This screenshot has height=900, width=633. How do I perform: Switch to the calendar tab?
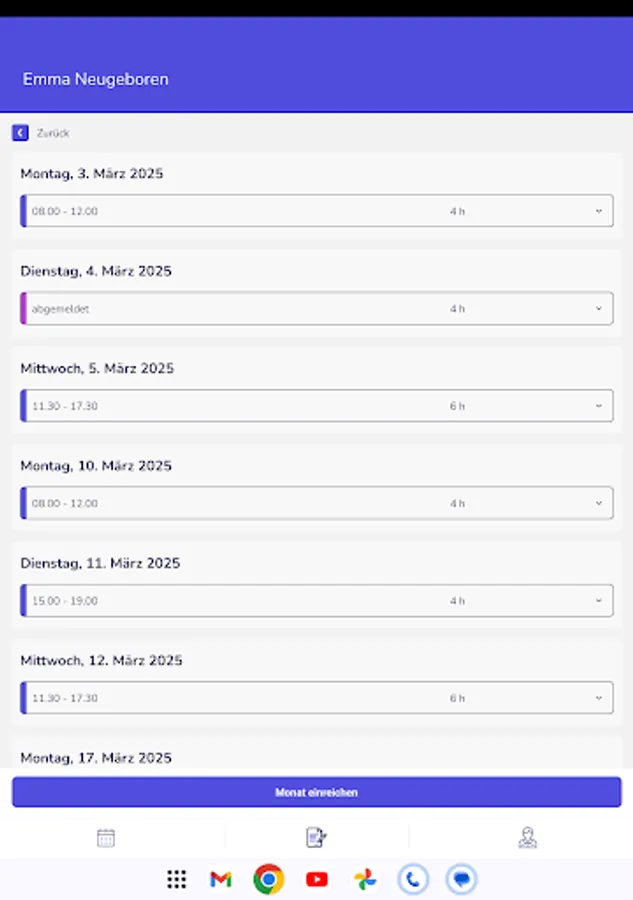(105, 836)
